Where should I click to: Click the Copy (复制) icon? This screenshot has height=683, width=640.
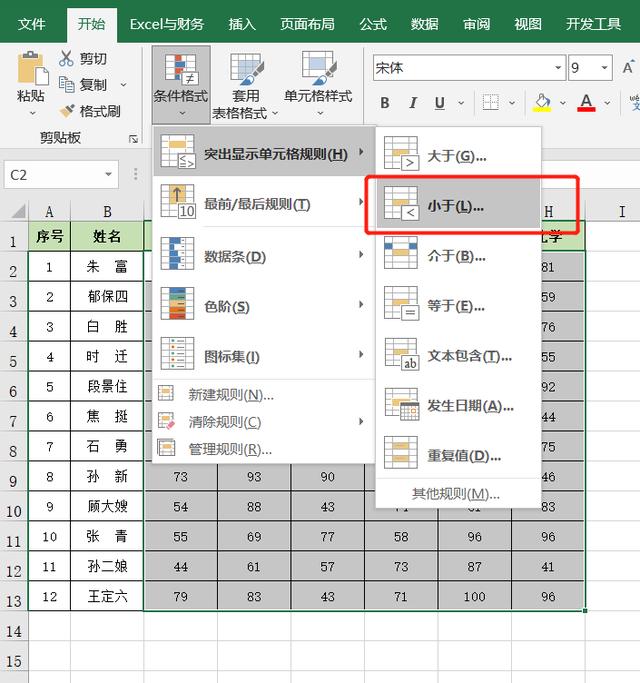tap(67, 85)
